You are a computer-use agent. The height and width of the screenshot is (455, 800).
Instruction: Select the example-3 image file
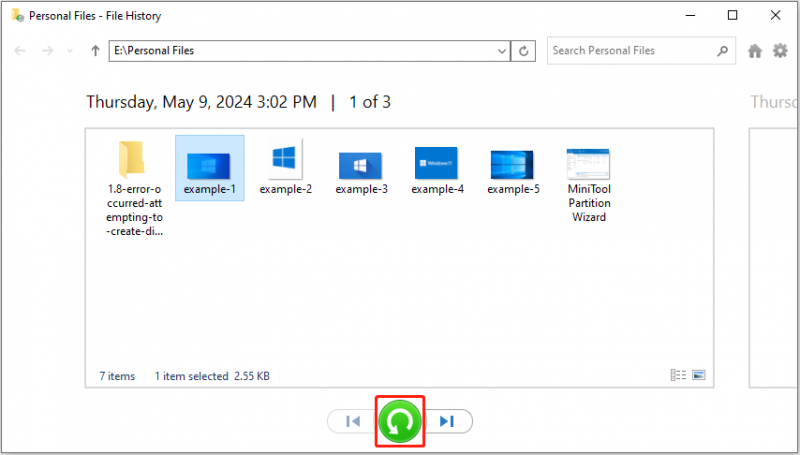361,173
